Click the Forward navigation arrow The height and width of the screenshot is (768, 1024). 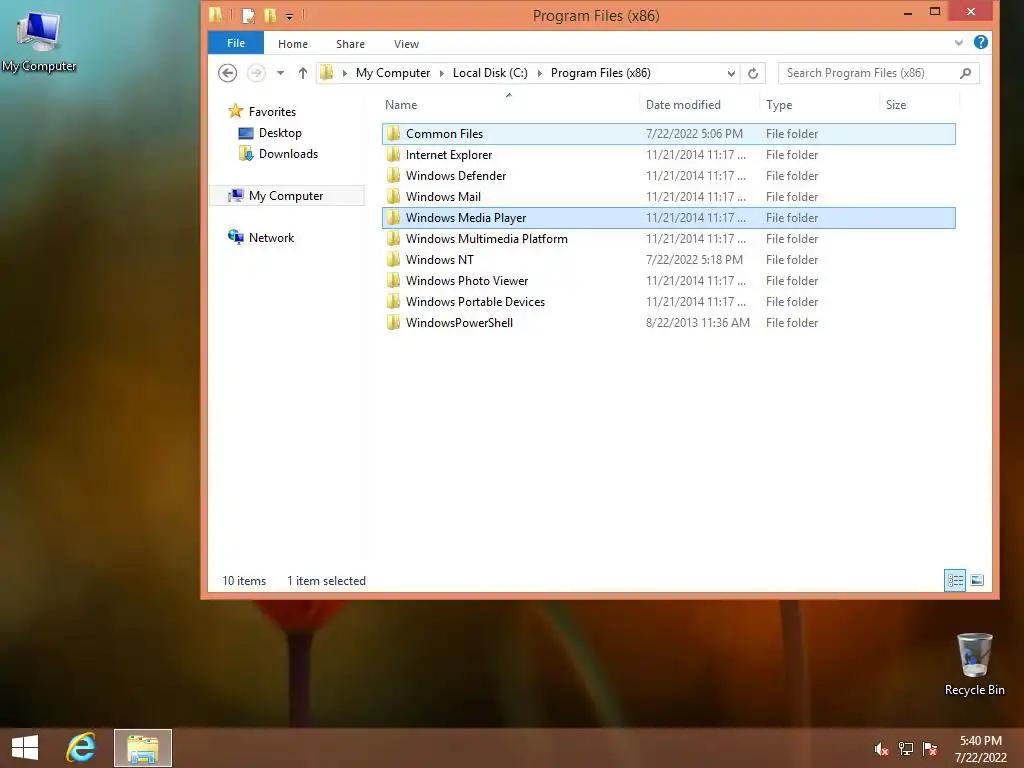click(256, 72)
